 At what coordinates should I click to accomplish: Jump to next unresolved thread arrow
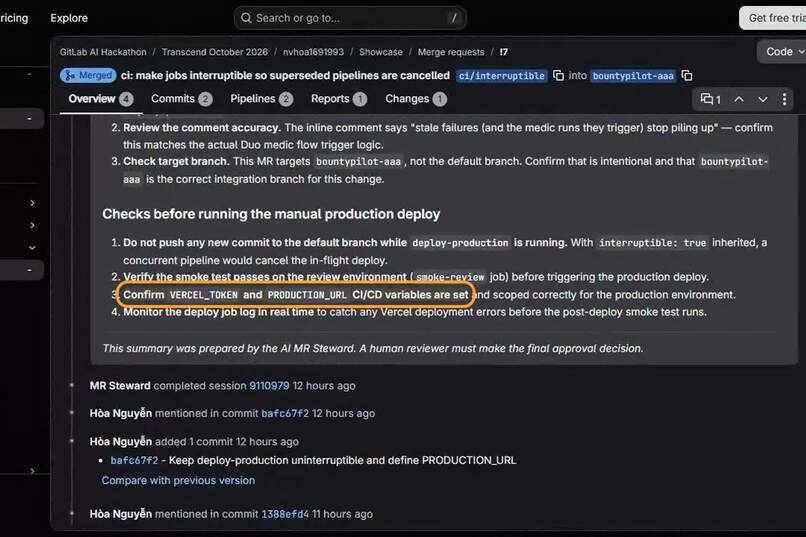763,99
